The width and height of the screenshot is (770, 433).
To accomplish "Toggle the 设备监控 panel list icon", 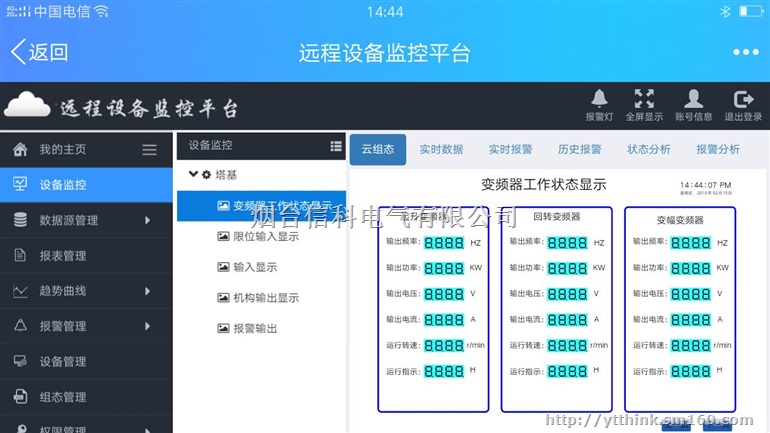I will pos(336,146).
